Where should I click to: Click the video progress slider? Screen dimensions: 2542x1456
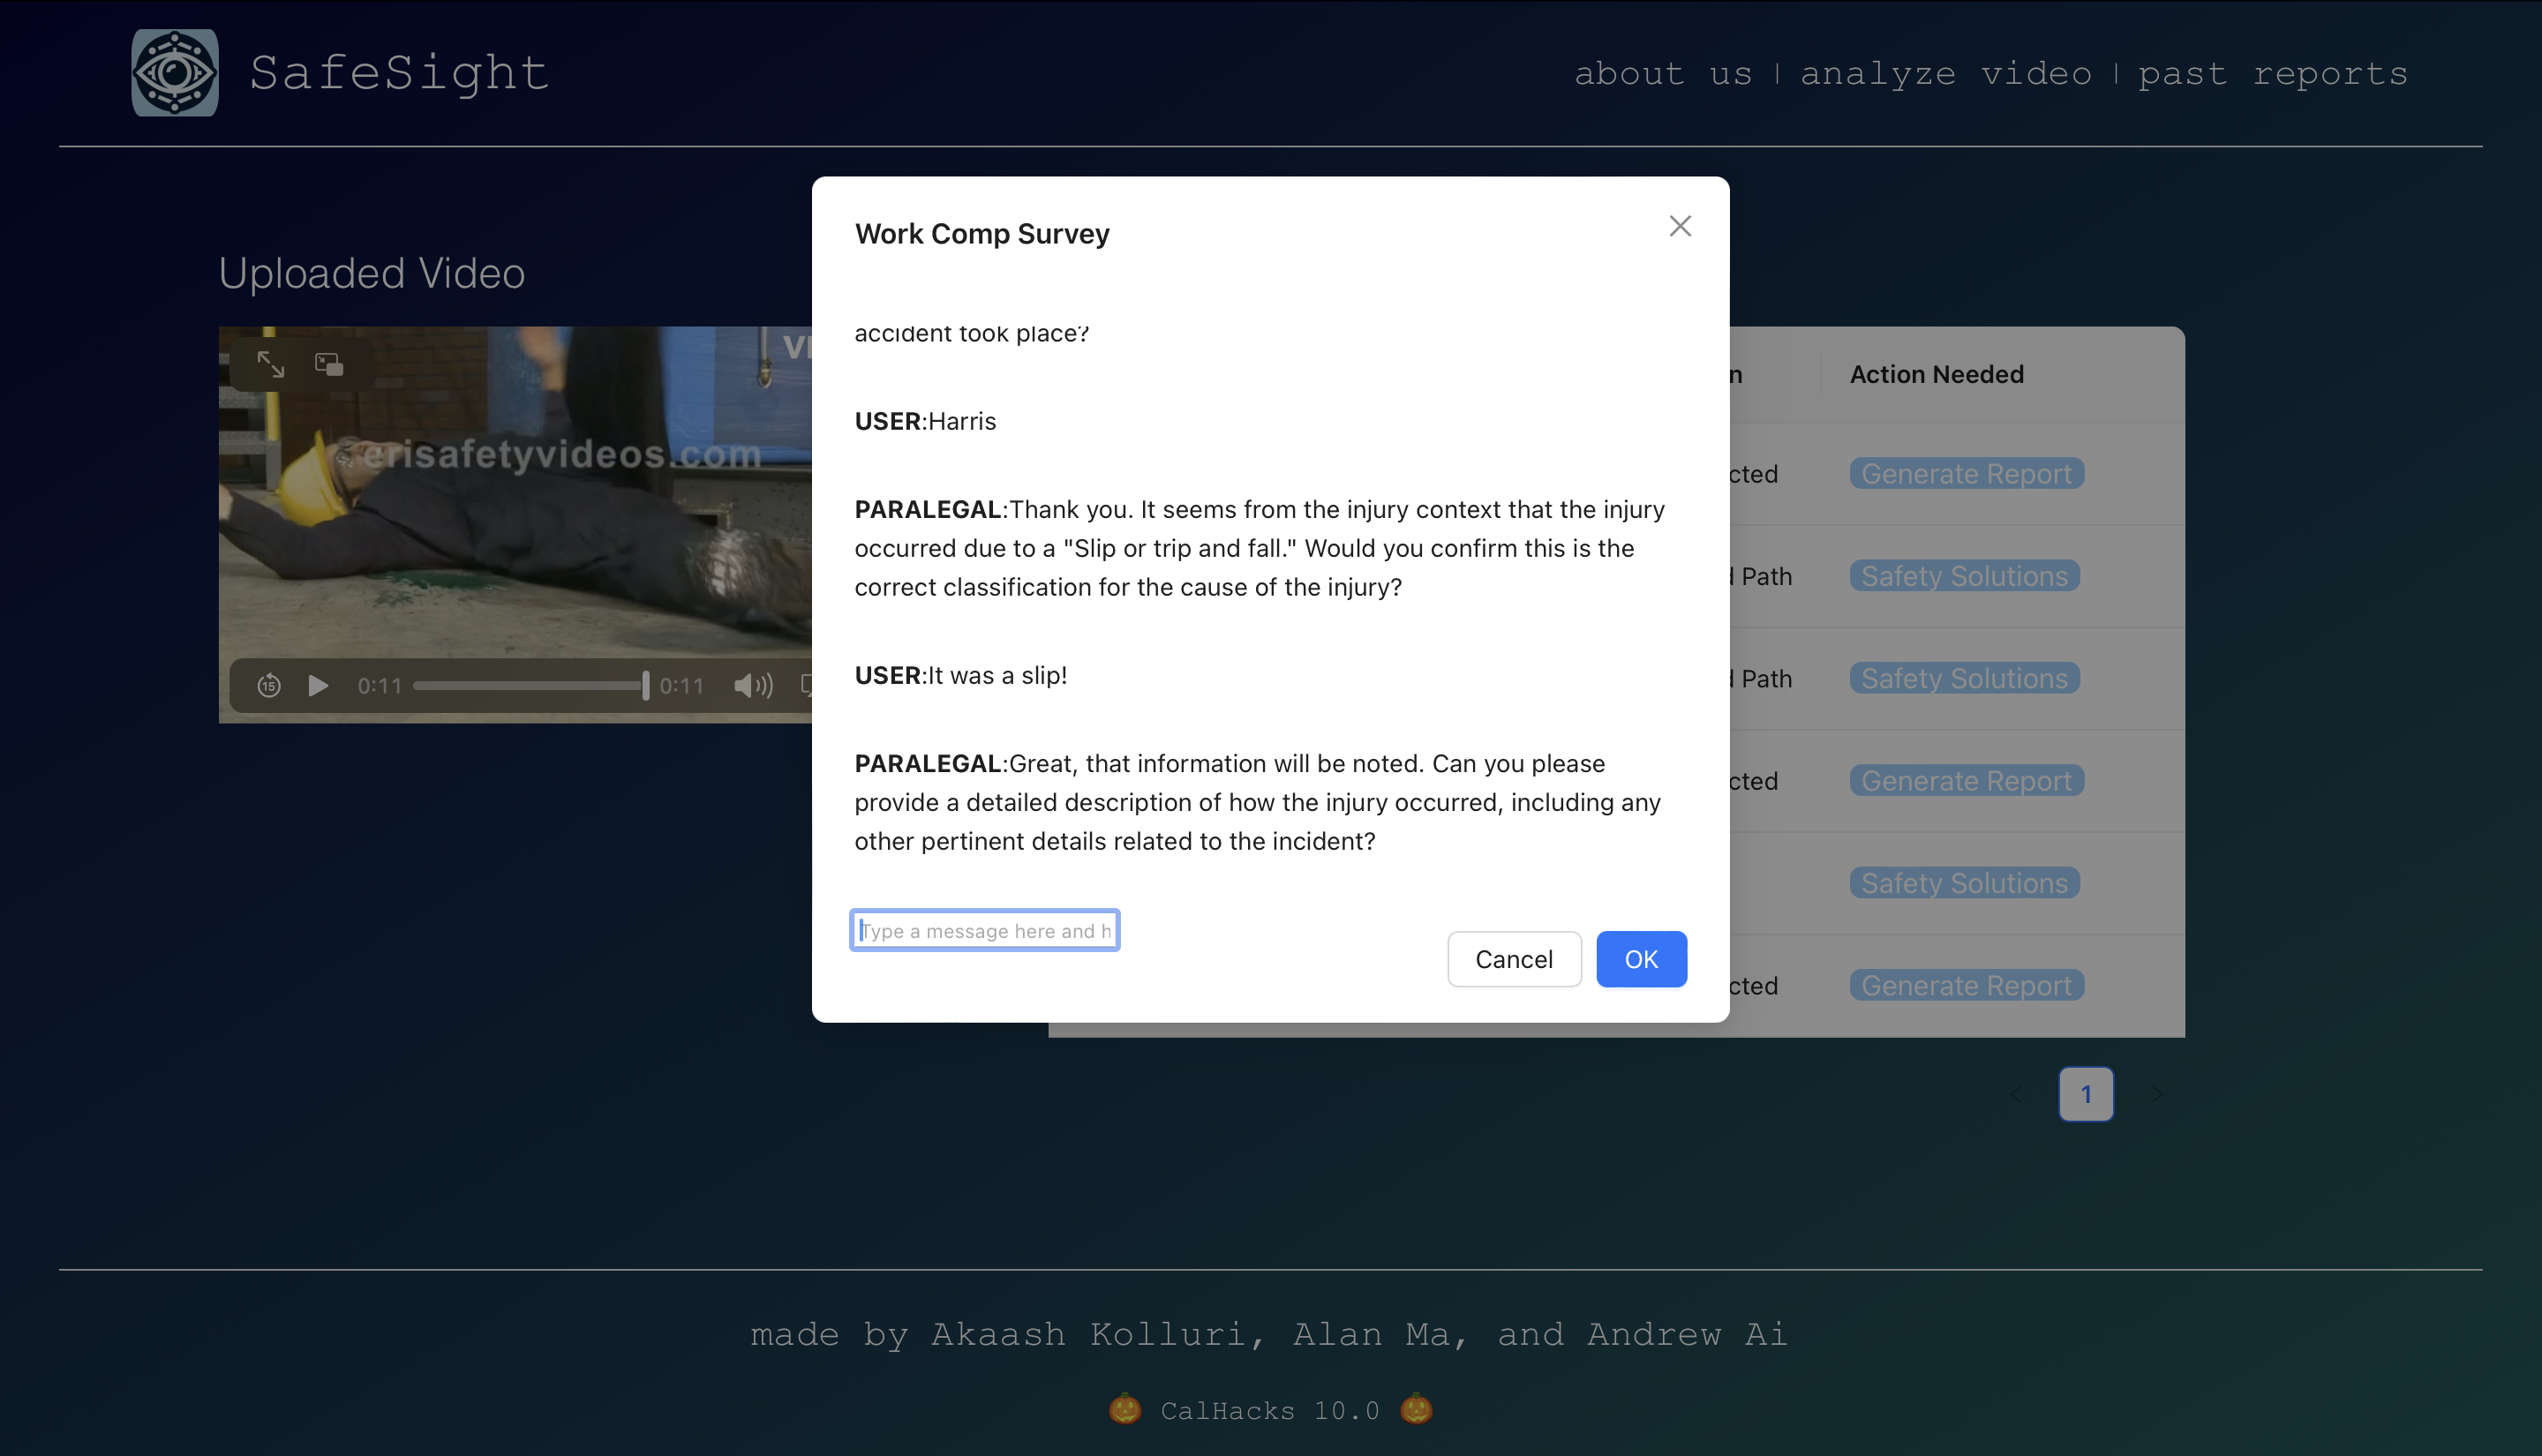pos(530,686)
